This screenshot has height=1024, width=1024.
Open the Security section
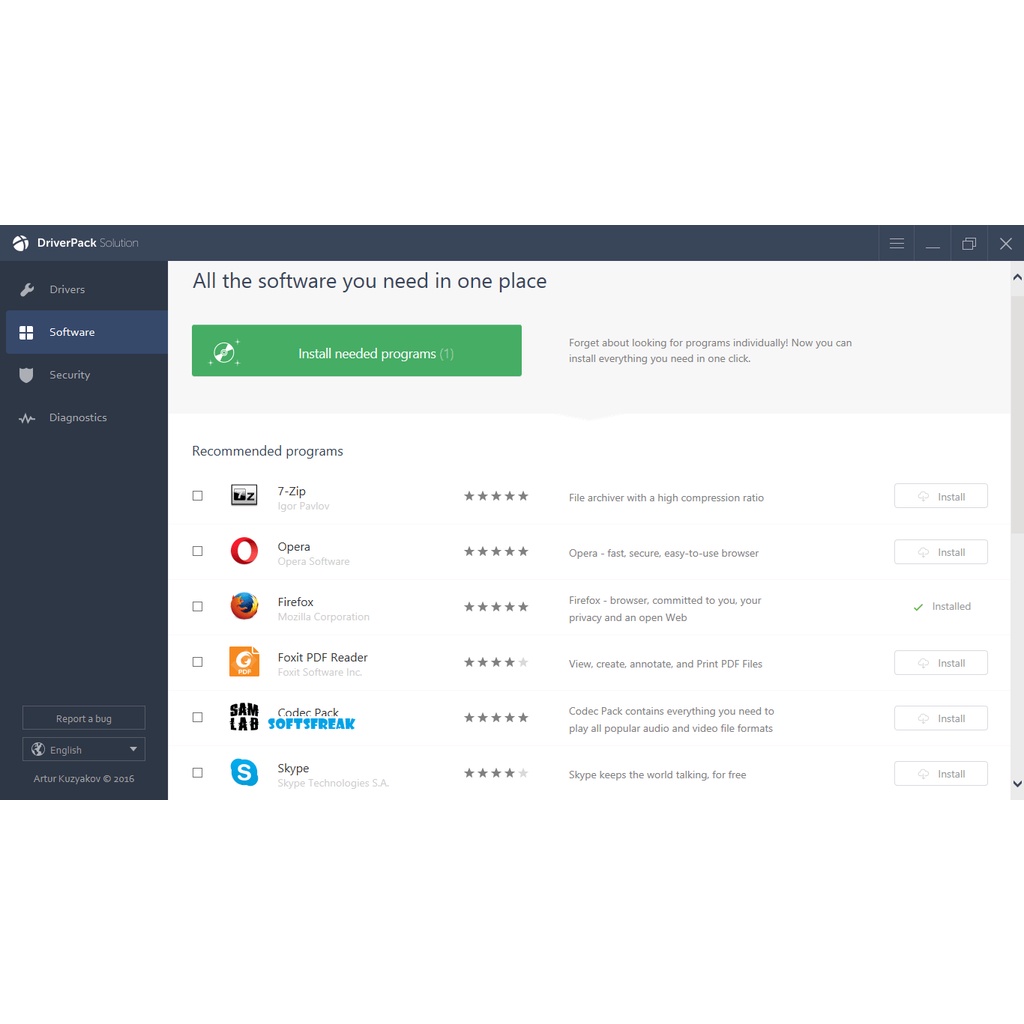[69, 375]
